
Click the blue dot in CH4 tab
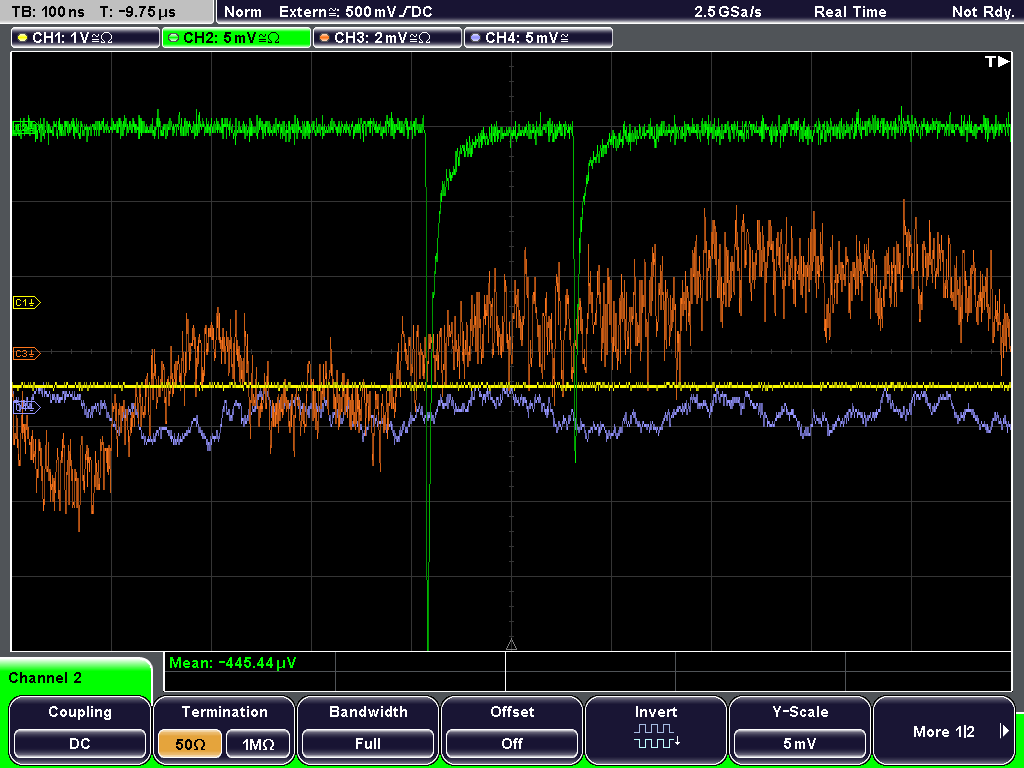pos(475,38)
